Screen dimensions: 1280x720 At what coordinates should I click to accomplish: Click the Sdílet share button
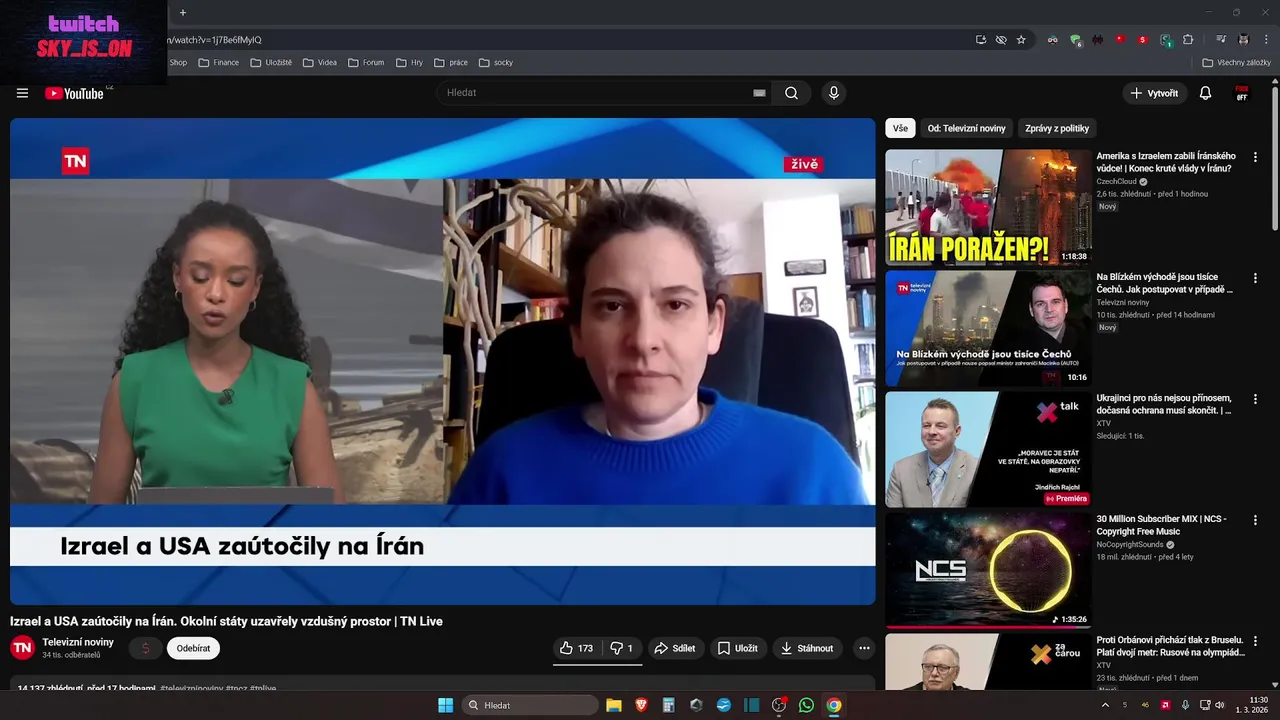[675, 648]
